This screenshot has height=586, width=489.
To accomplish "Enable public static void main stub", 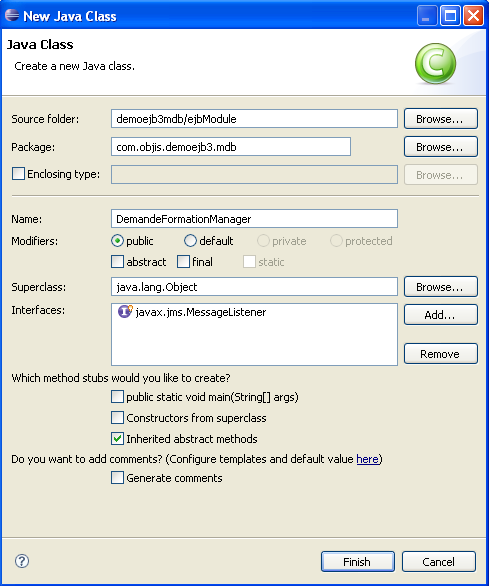I will tap(117, 397).
